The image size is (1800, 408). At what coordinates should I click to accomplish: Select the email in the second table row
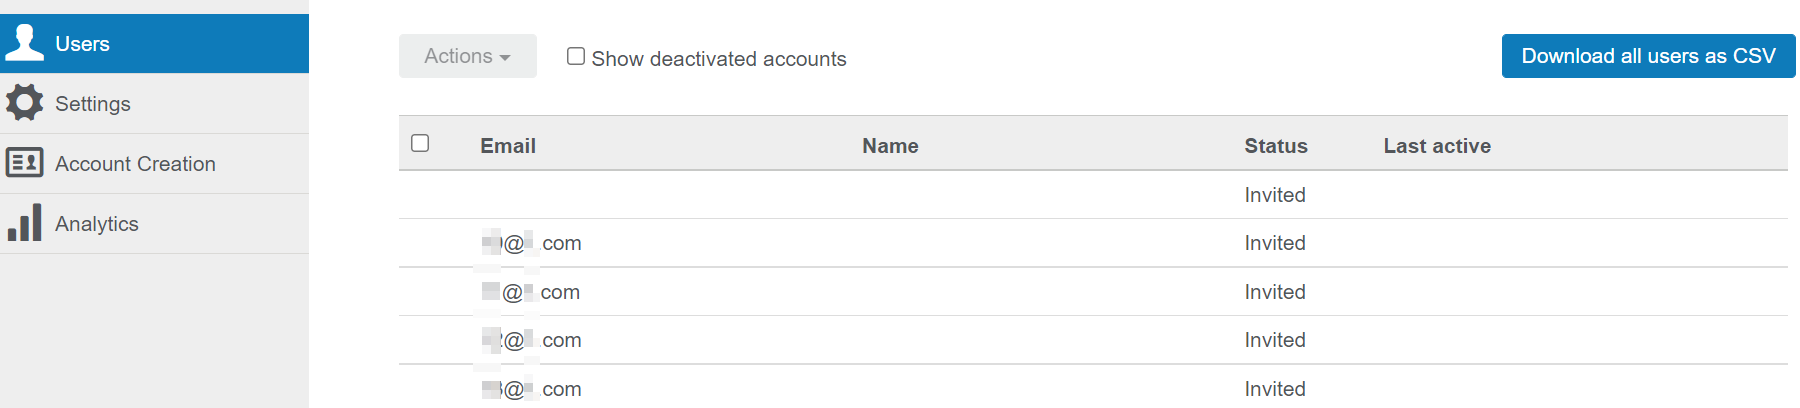(531, 243)
